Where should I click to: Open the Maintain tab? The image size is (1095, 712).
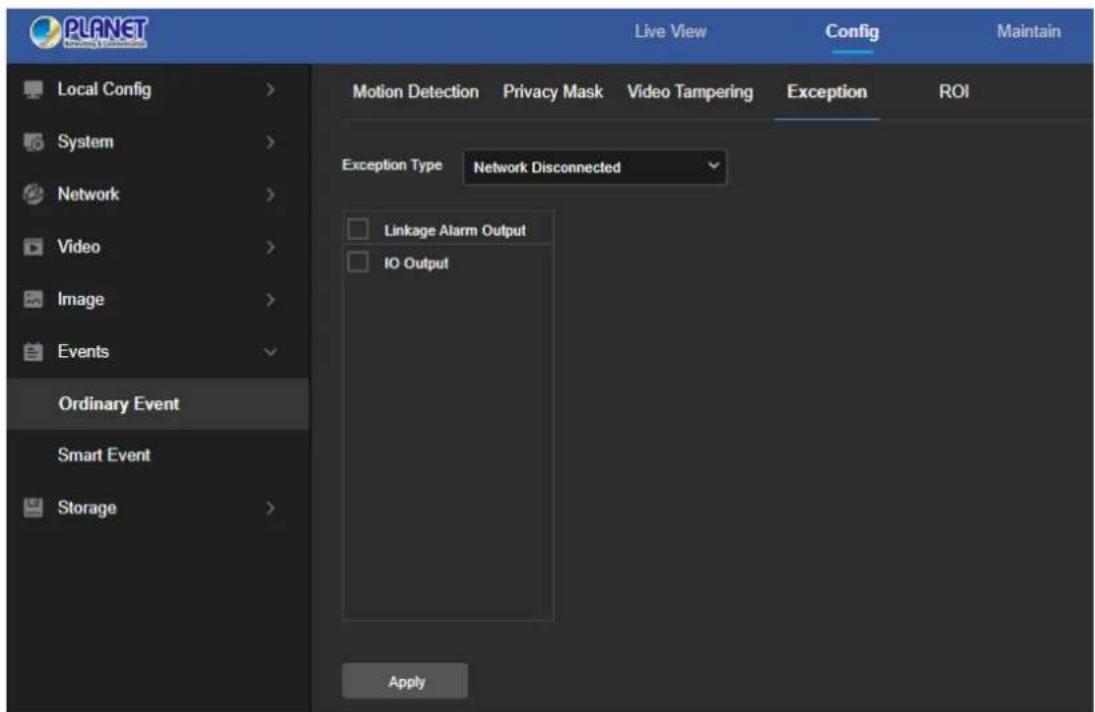(x=1029, y=31)
